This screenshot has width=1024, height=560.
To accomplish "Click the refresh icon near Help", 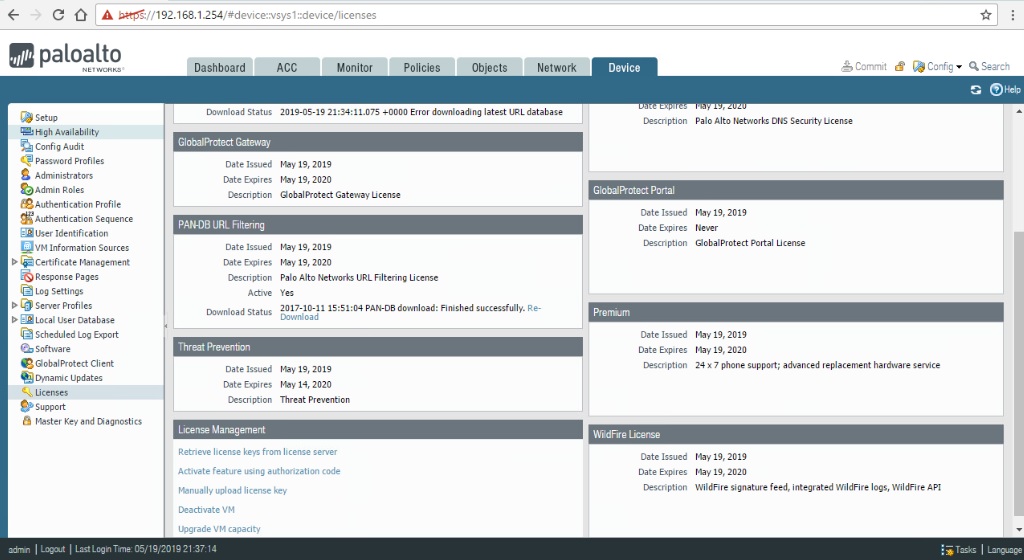I will click(x=976, y=90).
